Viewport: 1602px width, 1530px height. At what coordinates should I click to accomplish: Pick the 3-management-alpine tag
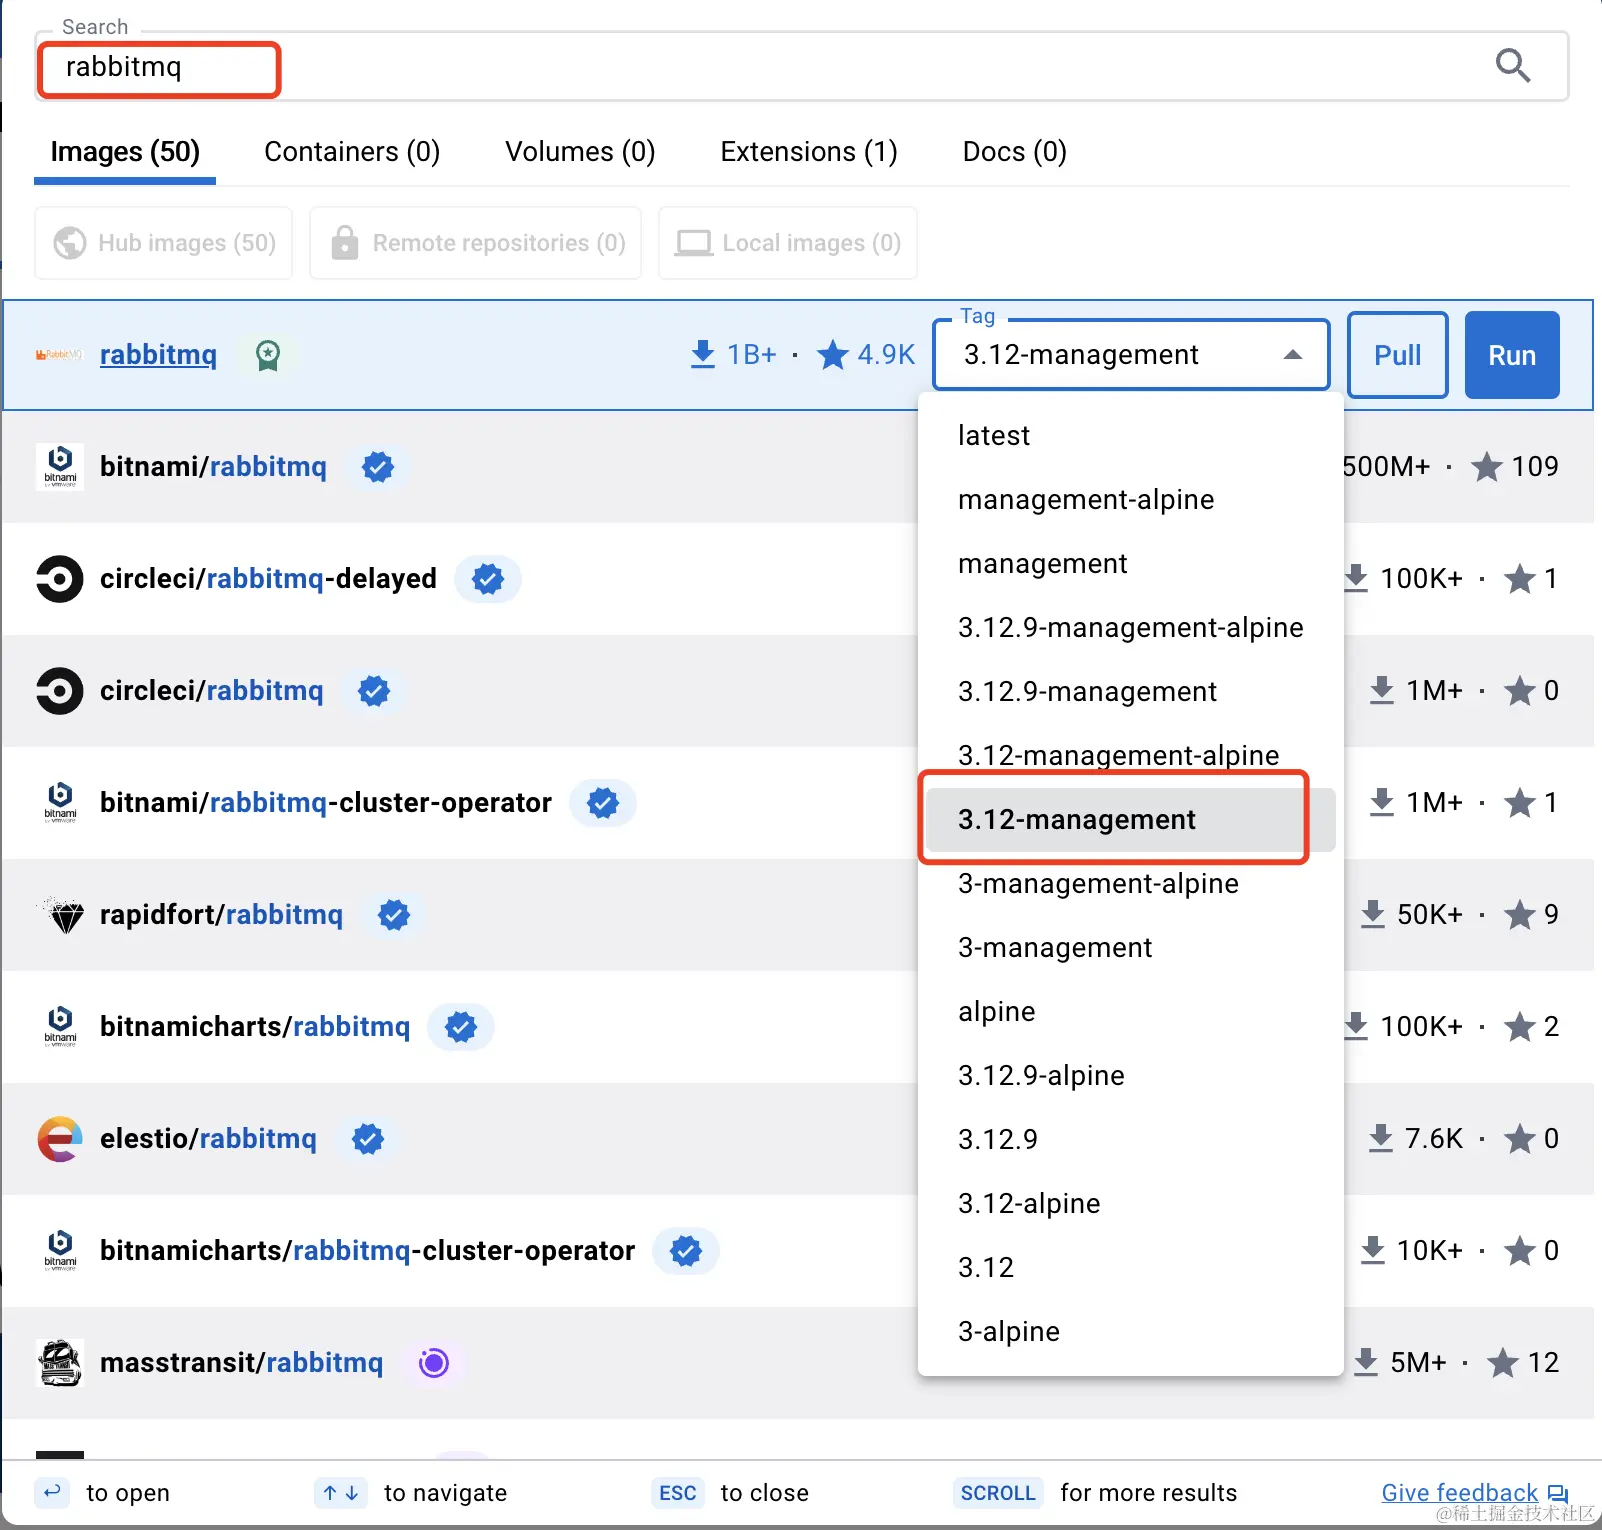coord(1131,884)
